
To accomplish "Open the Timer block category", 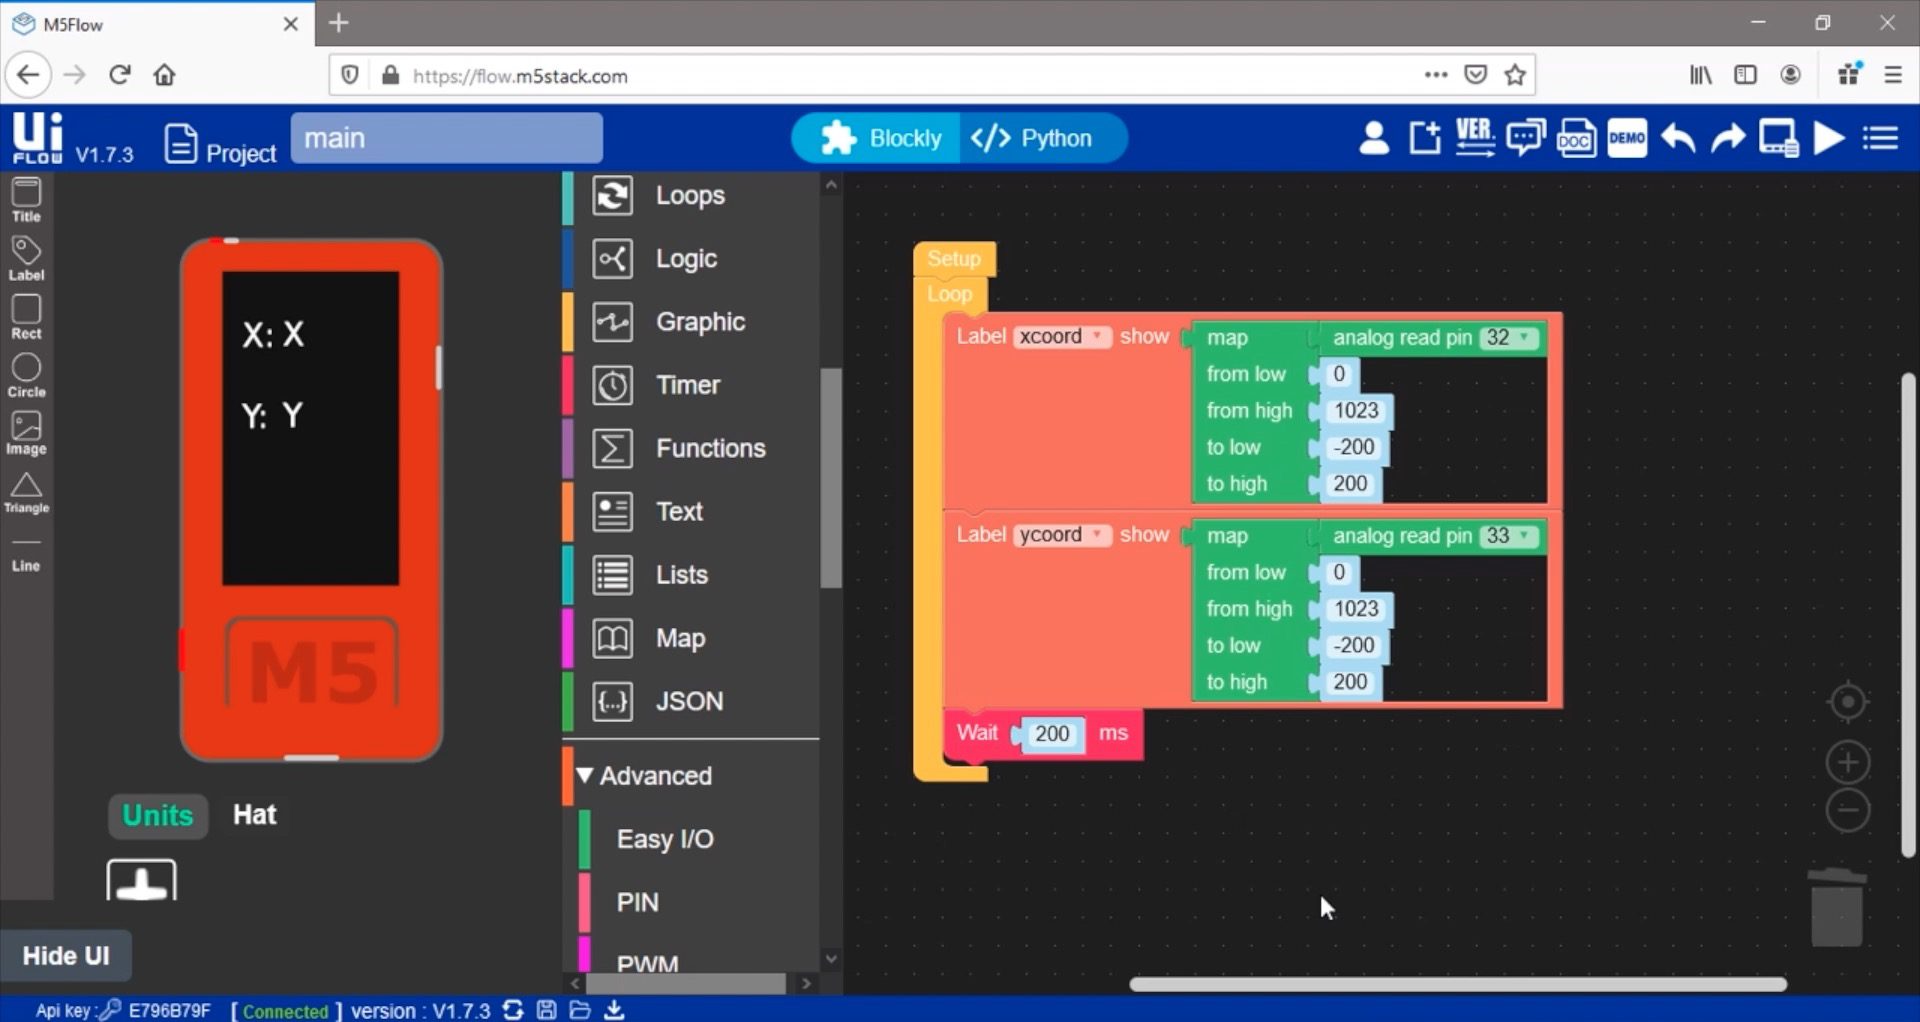I will pos(687,385).
